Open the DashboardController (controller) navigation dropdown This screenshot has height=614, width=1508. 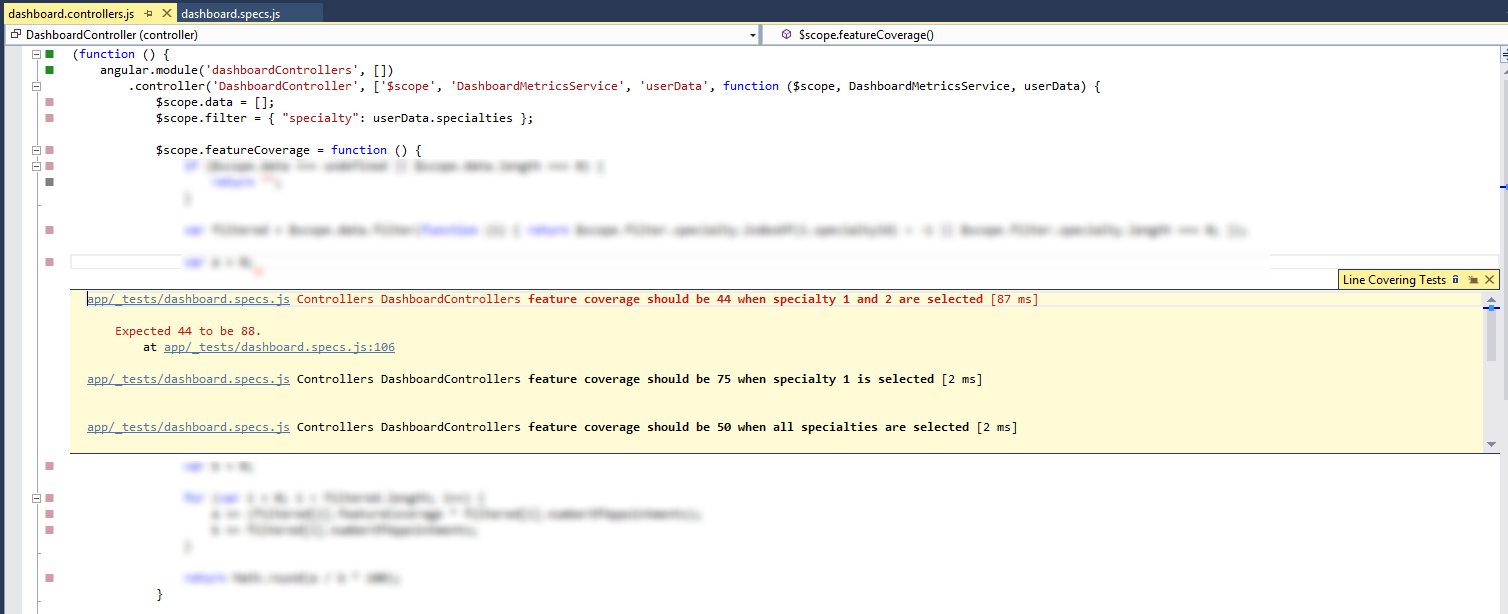tap(383, 35)
